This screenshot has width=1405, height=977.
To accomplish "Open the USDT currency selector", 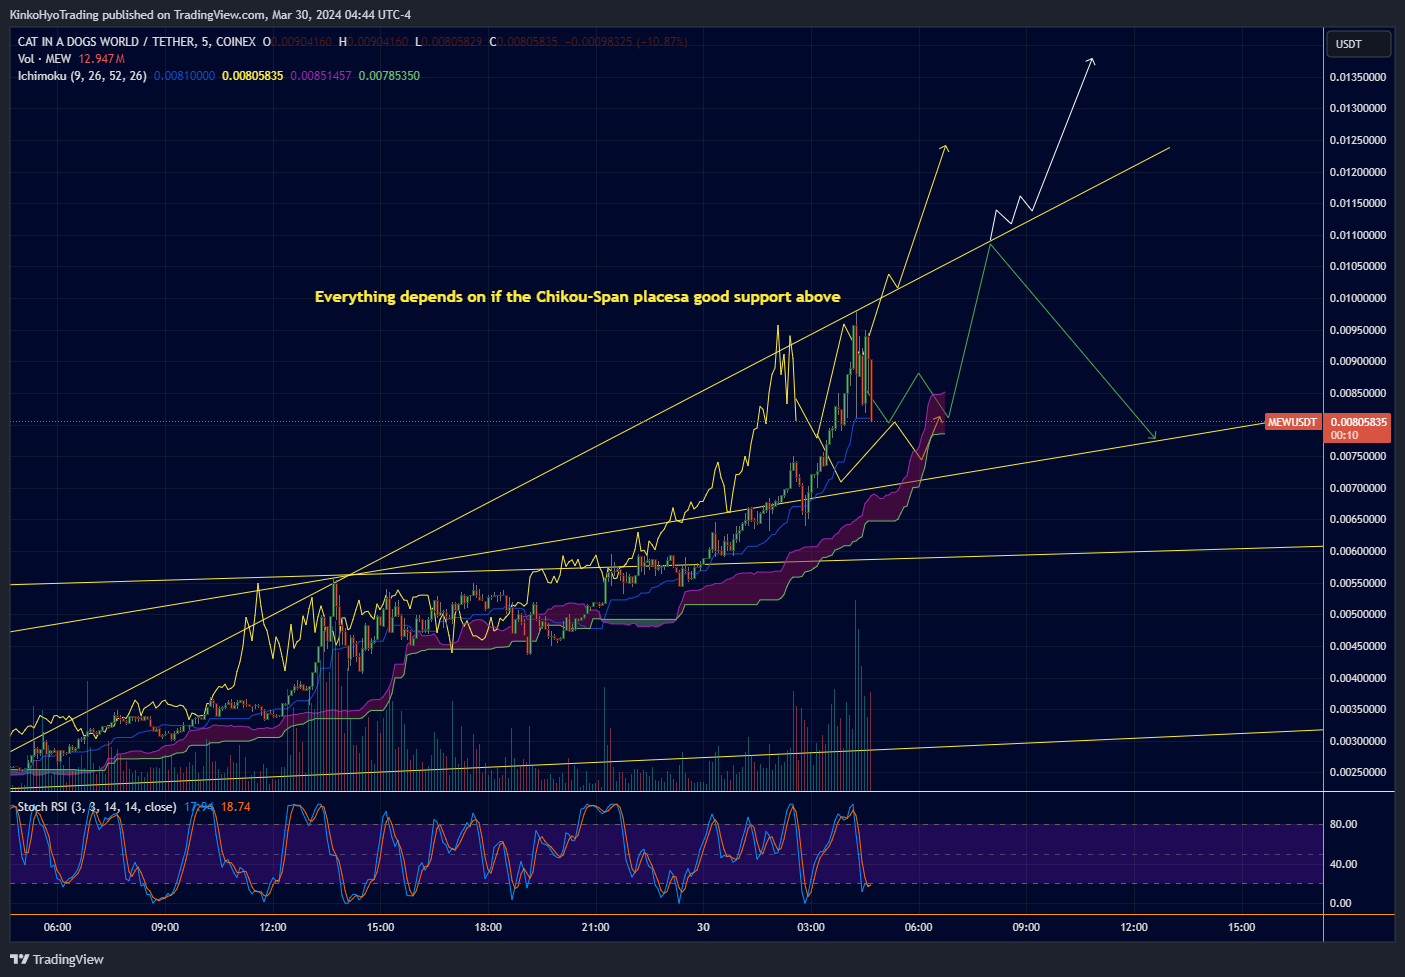I will click(x=1358, y=44).
